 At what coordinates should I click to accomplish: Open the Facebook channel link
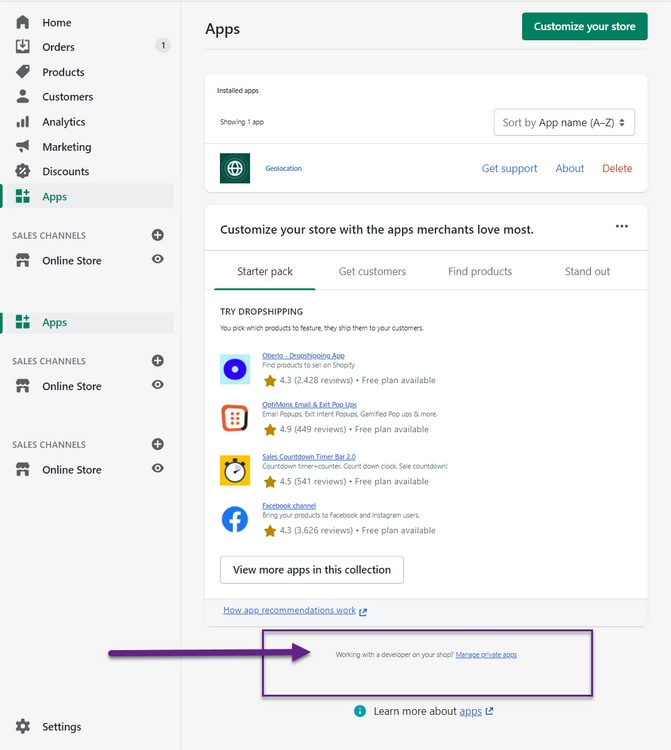(x=289, y=506)
